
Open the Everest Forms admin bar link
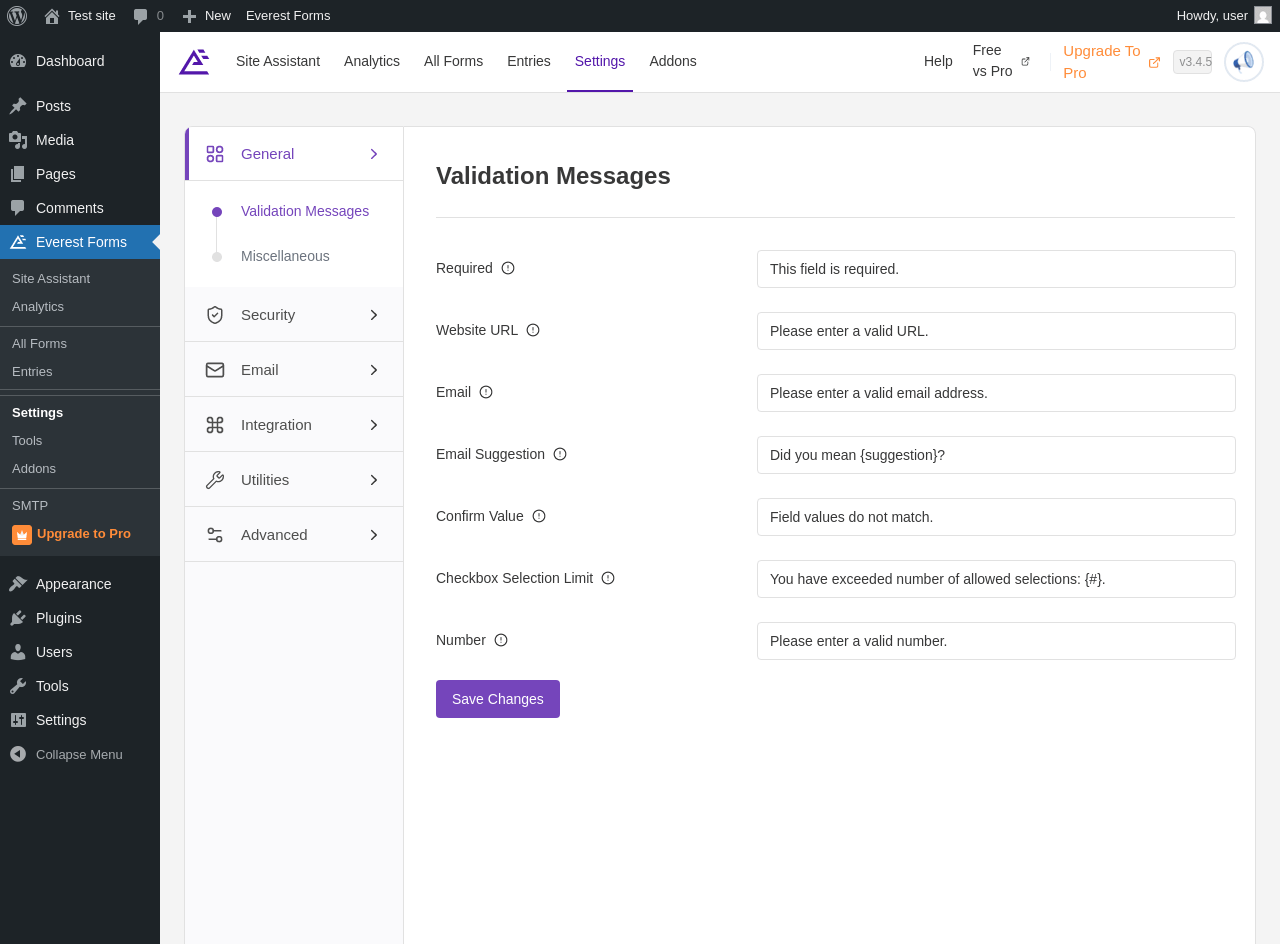(x=288, y=16)
